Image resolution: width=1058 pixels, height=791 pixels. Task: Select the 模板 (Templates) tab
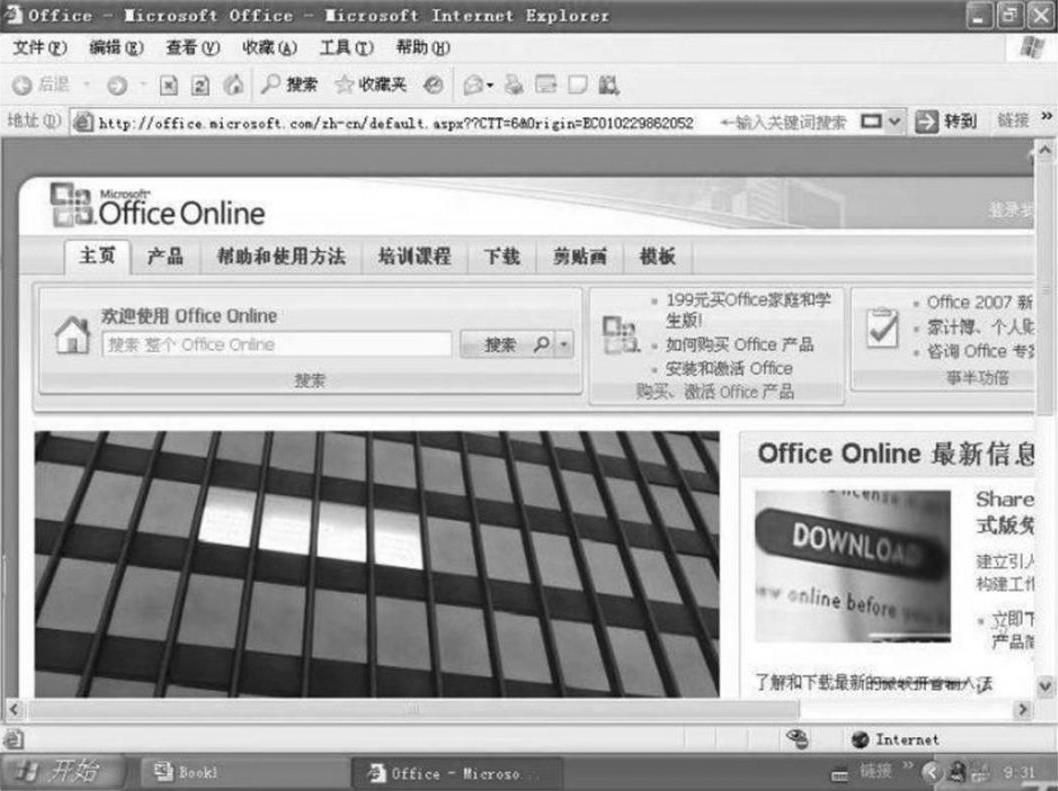click(x=658, y=256)
